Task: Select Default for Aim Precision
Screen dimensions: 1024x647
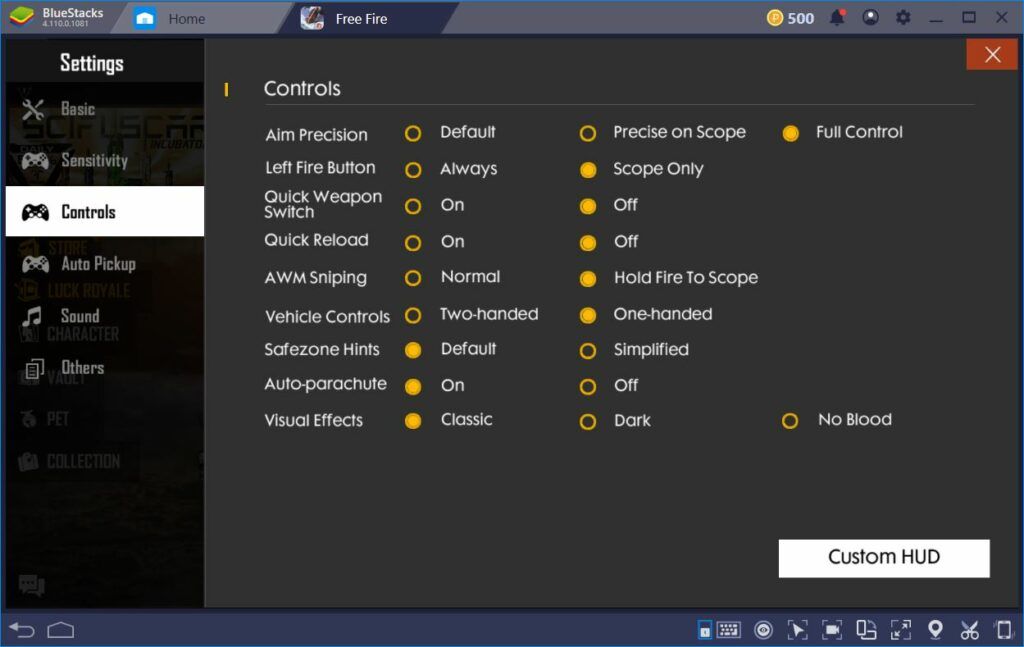Action: coord(413,133)
